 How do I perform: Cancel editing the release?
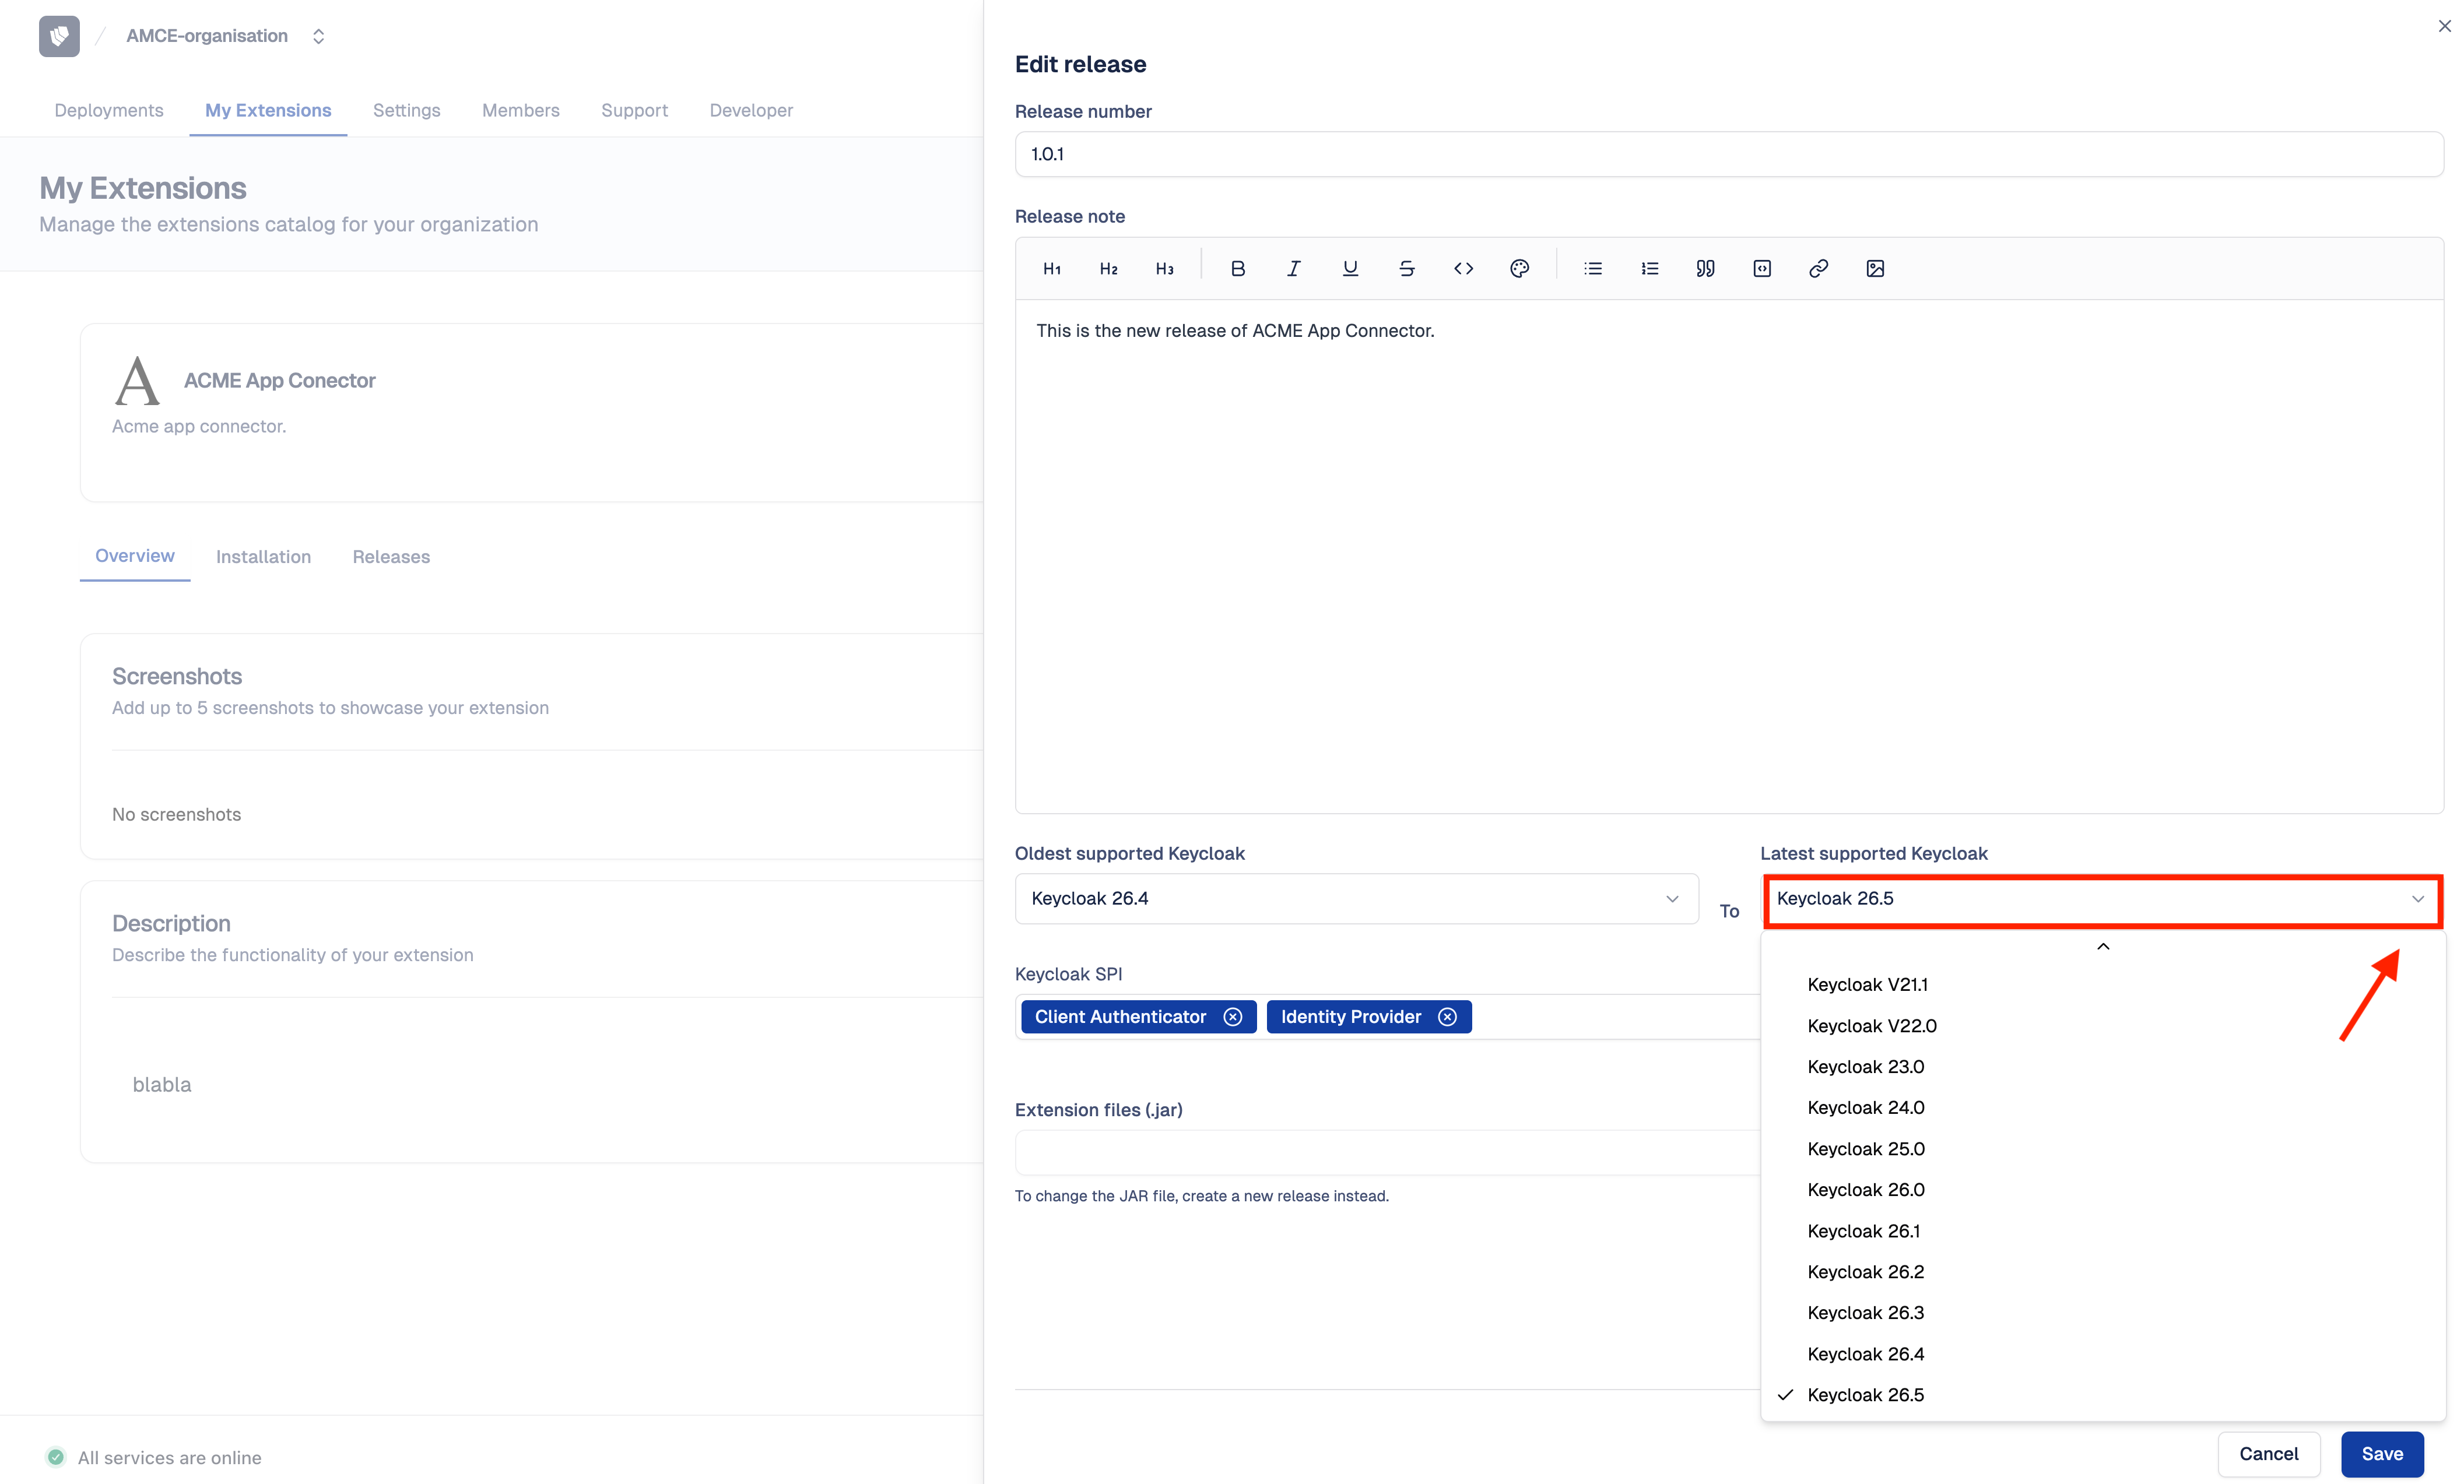[2269, 1454]
